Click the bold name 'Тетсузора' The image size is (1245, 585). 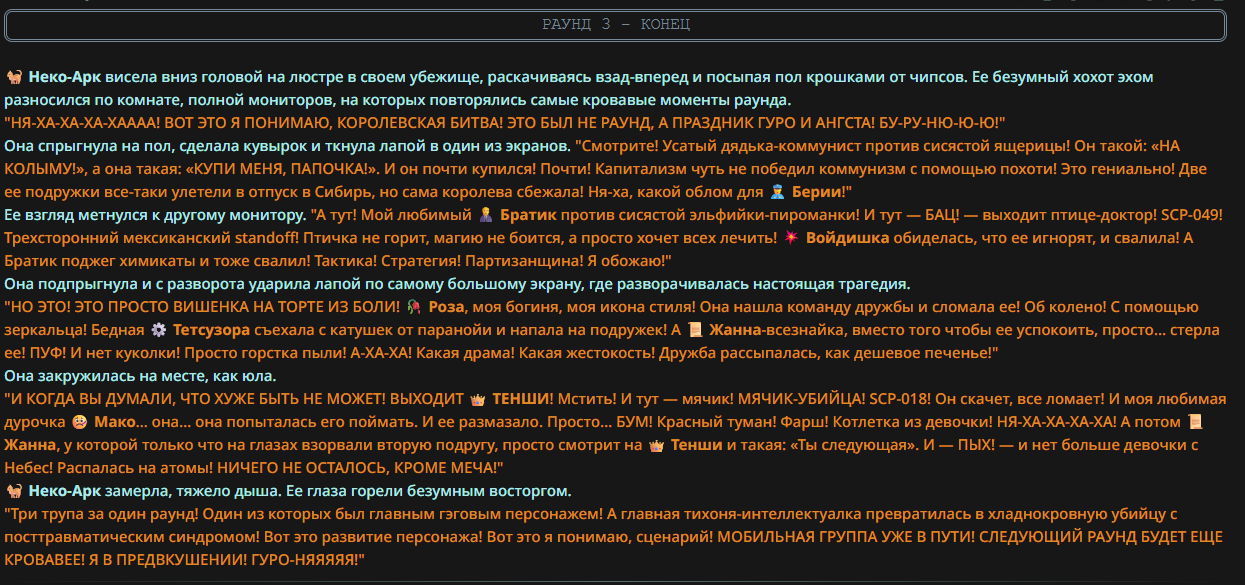tap(211, 330)
